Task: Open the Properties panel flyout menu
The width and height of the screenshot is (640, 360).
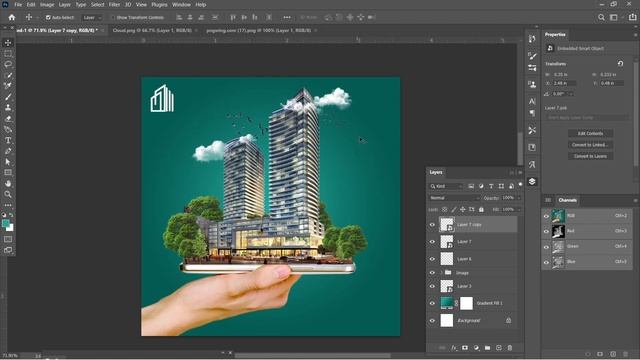Action: click(x=636, y=35)
